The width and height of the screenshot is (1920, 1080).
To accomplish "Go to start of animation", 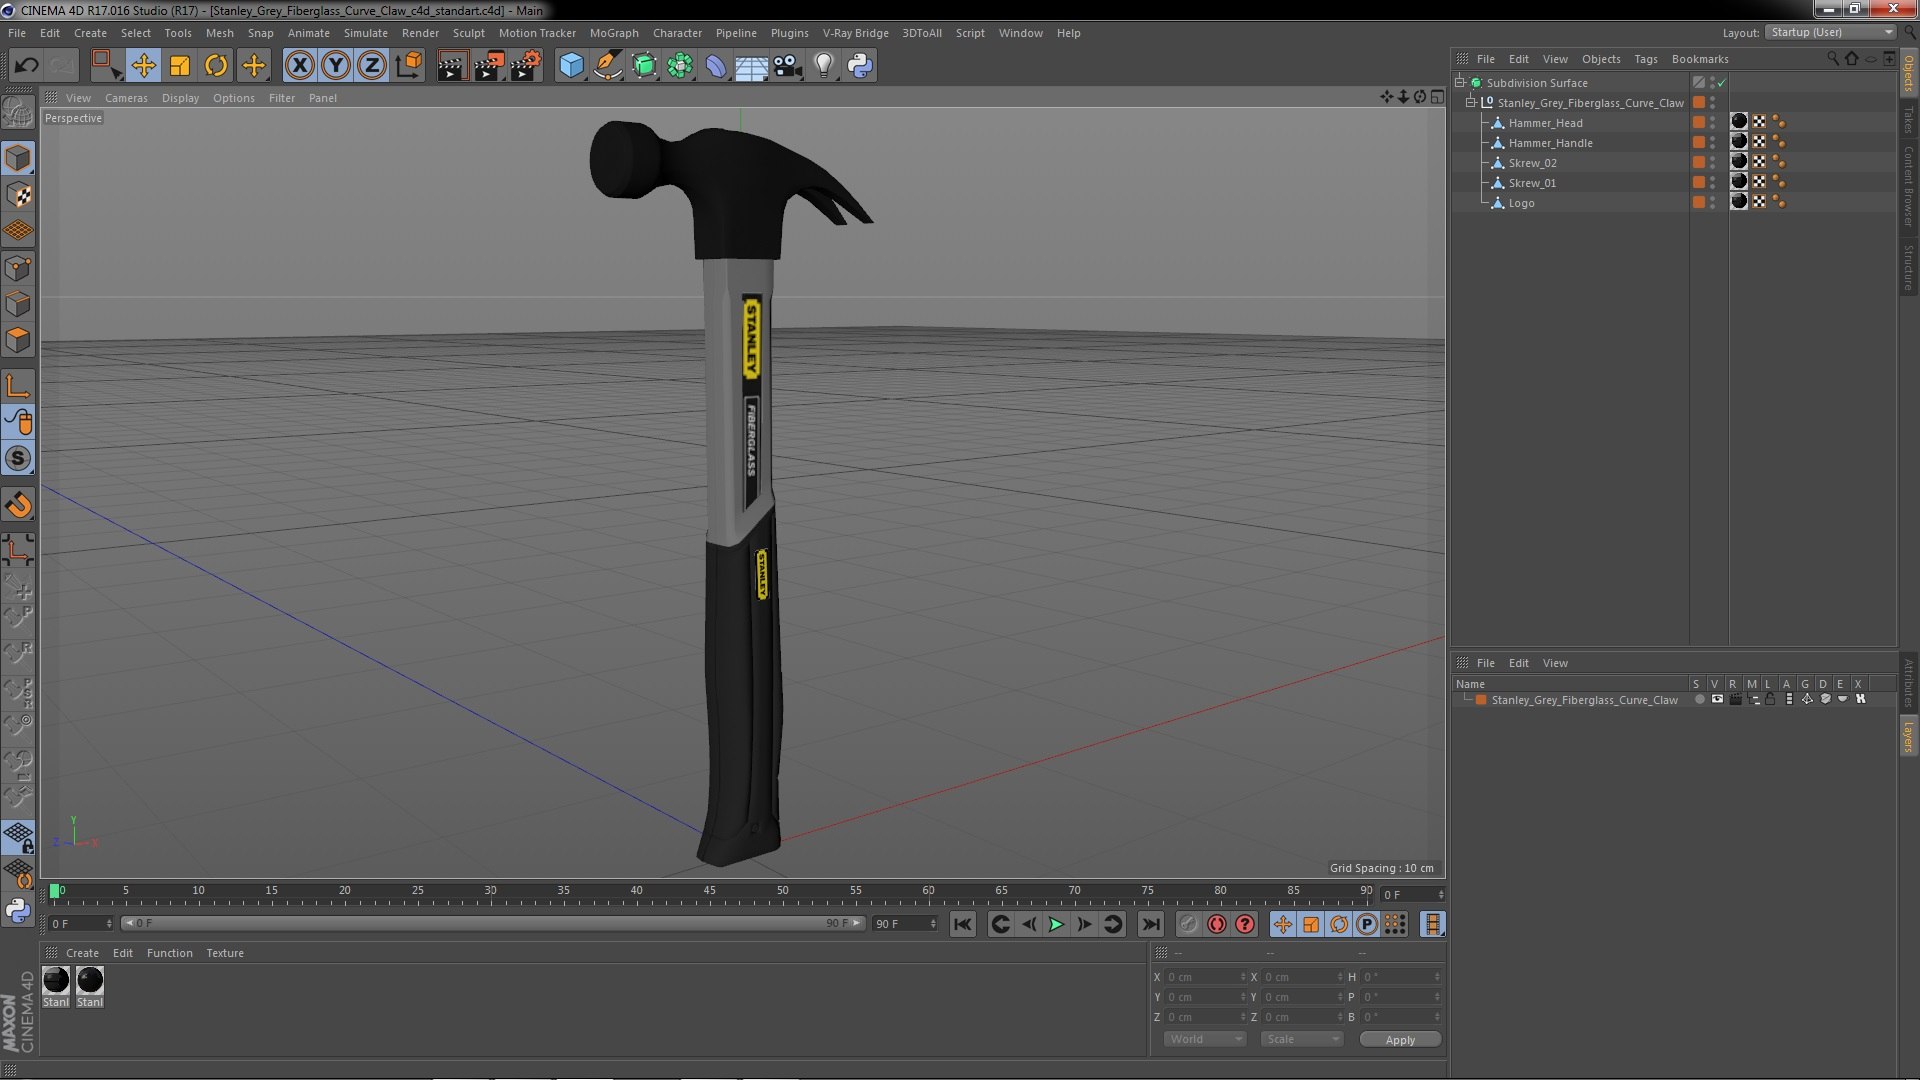I will tap(962, 925).
